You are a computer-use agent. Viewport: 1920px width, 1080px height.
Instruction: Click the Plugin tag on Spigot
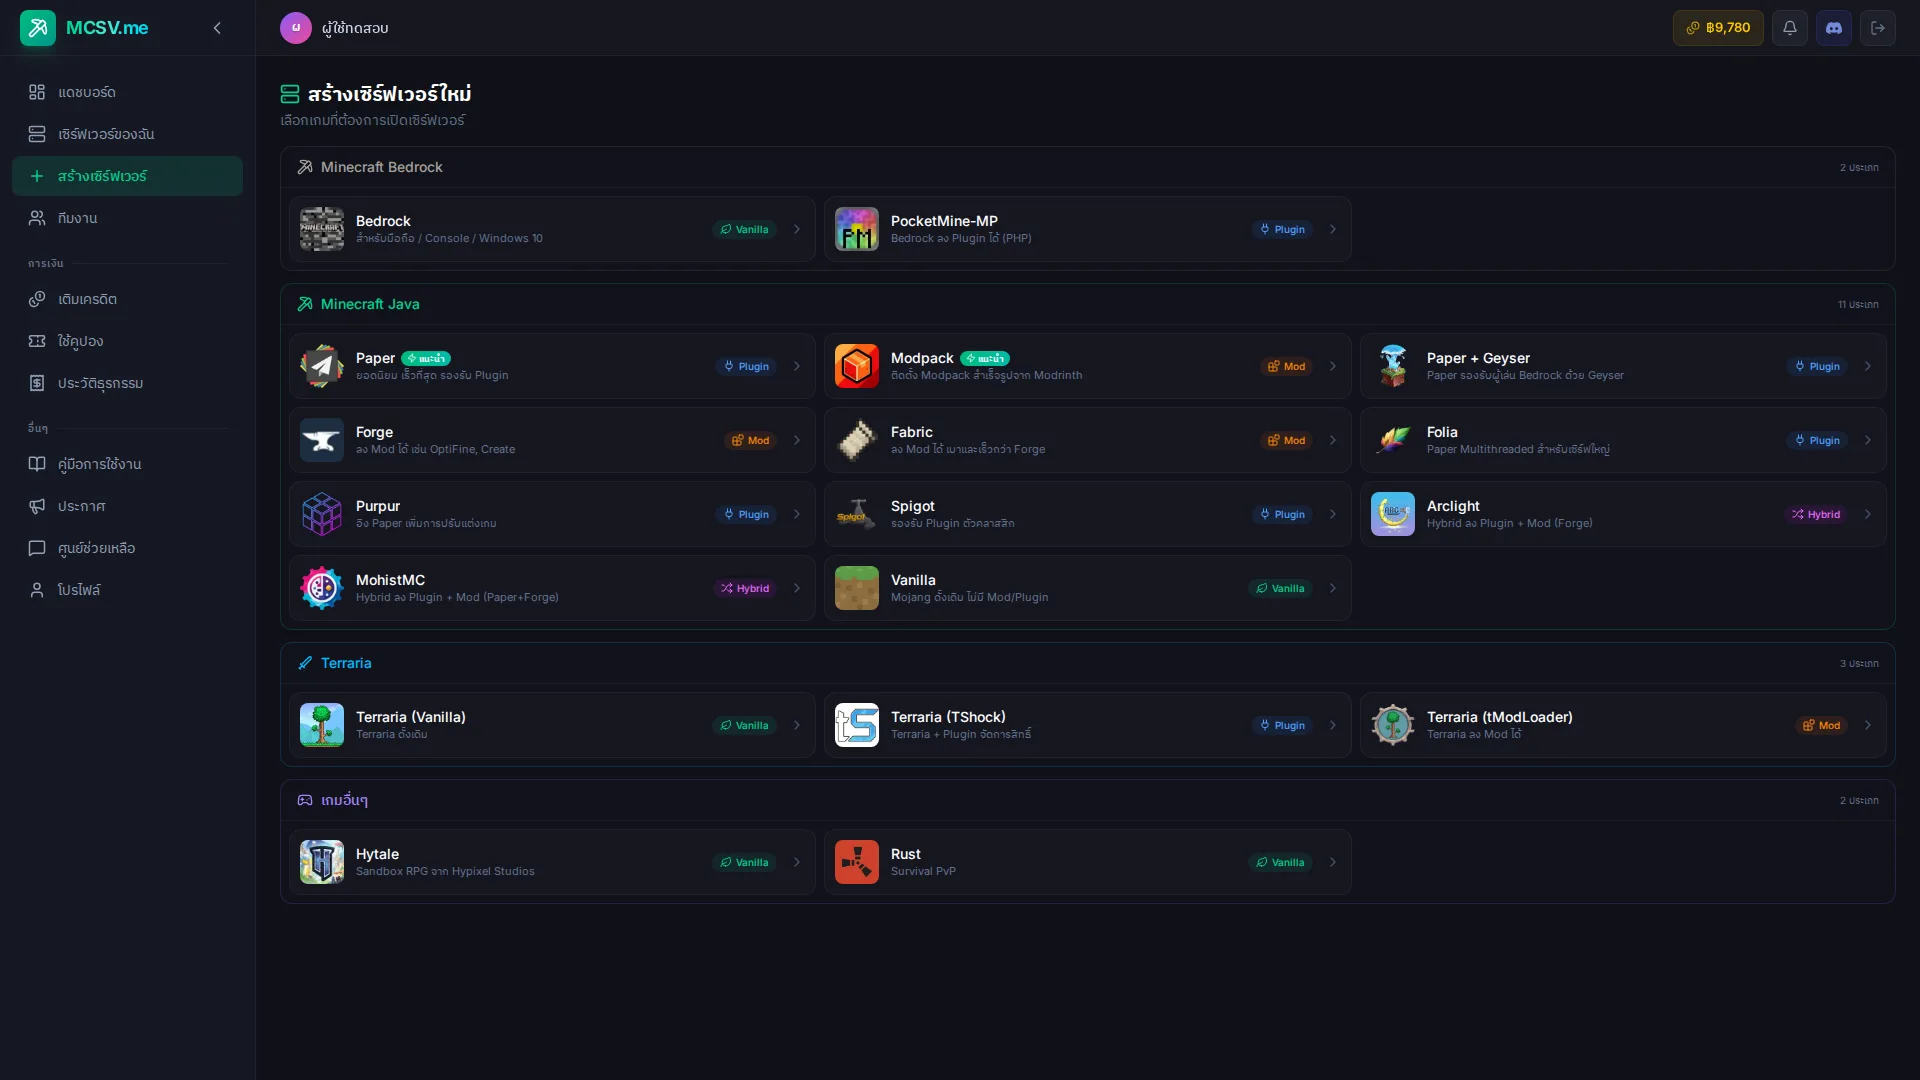[x=1282, y=514]
